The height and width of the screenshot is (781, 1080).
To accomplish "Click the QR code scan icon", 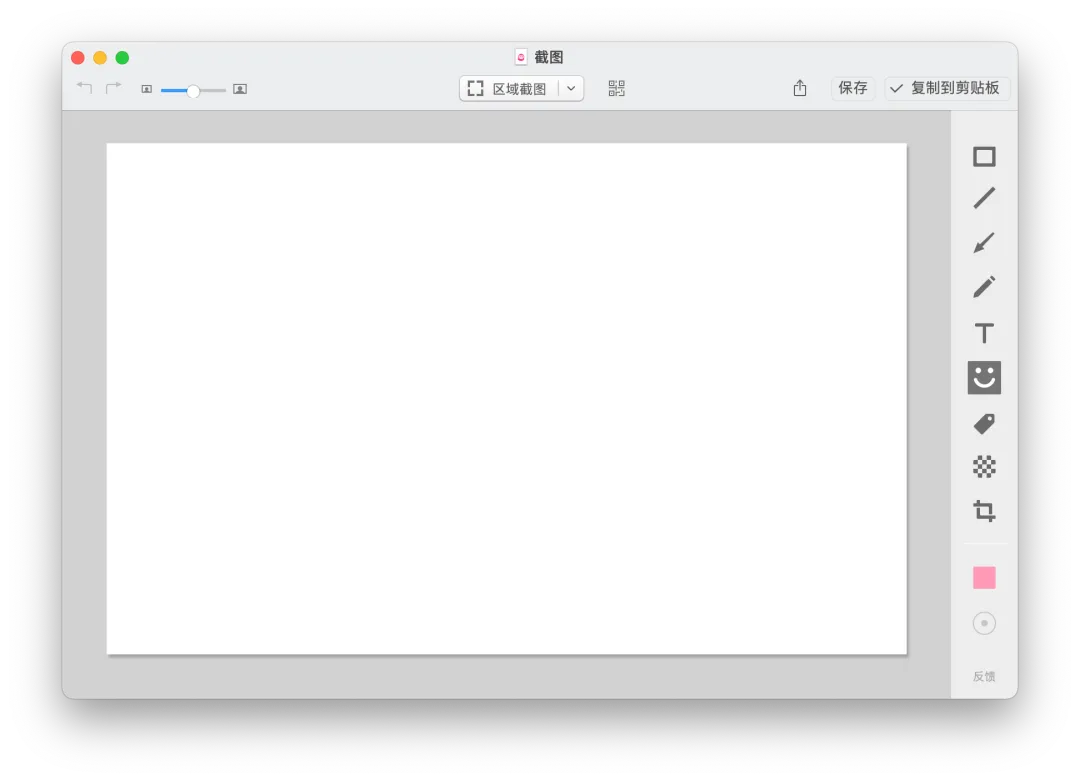I will coord(616,88).
